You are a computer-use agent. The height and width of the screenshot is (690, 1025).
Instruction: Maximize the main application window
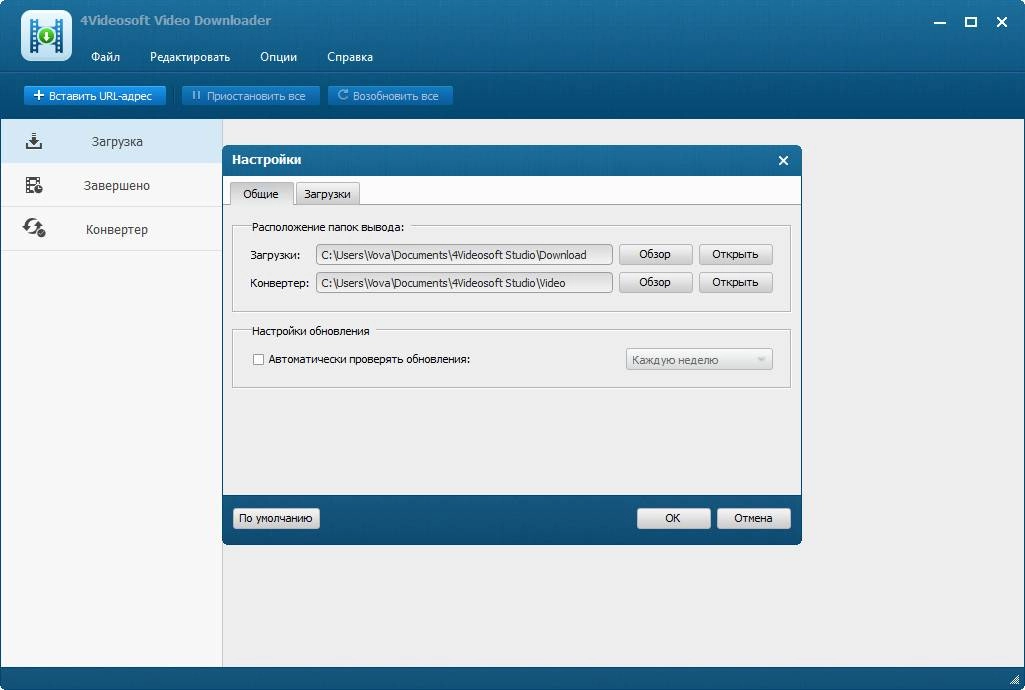pyautogui.click(x=971, y=22)
